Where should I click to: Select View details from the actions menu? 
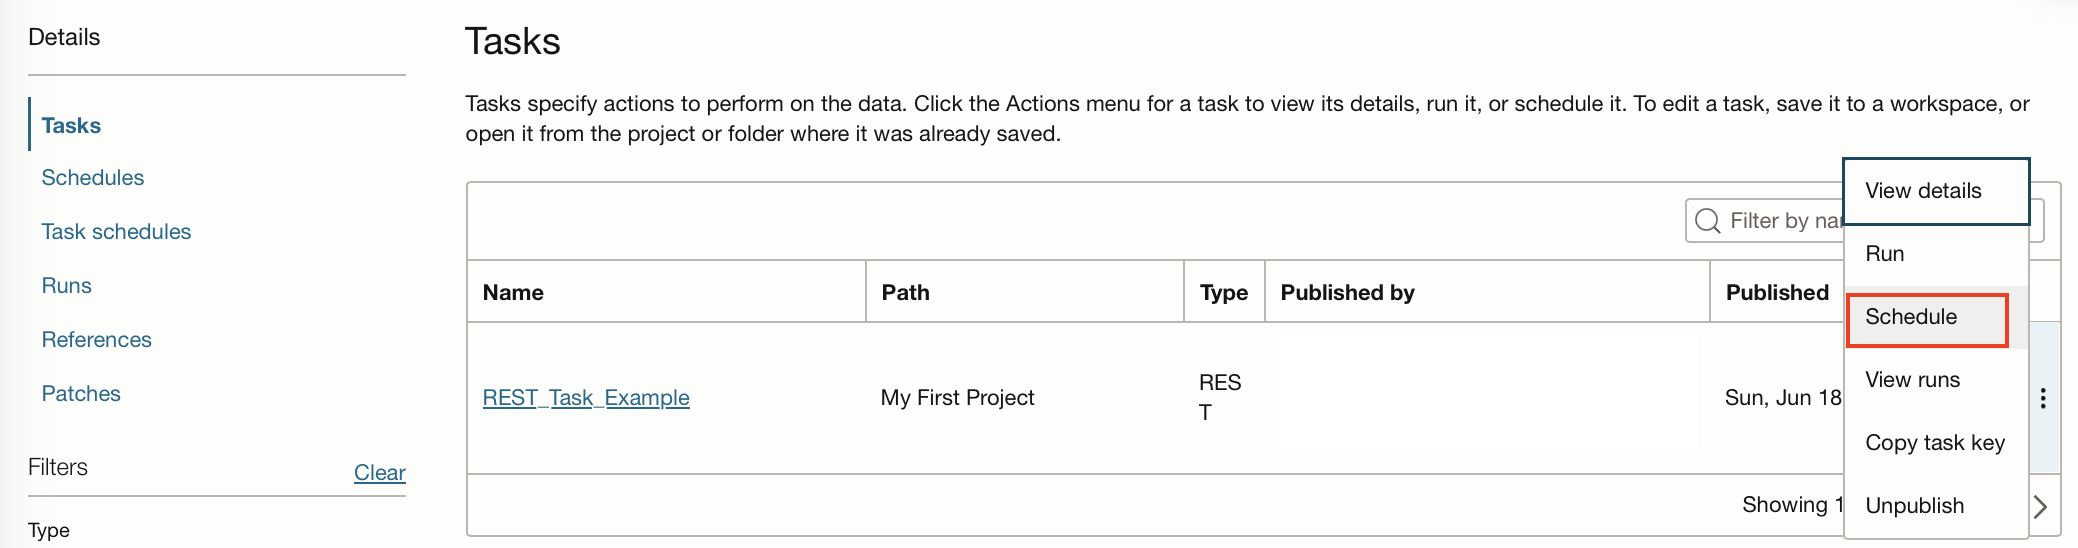point(1923,191)
